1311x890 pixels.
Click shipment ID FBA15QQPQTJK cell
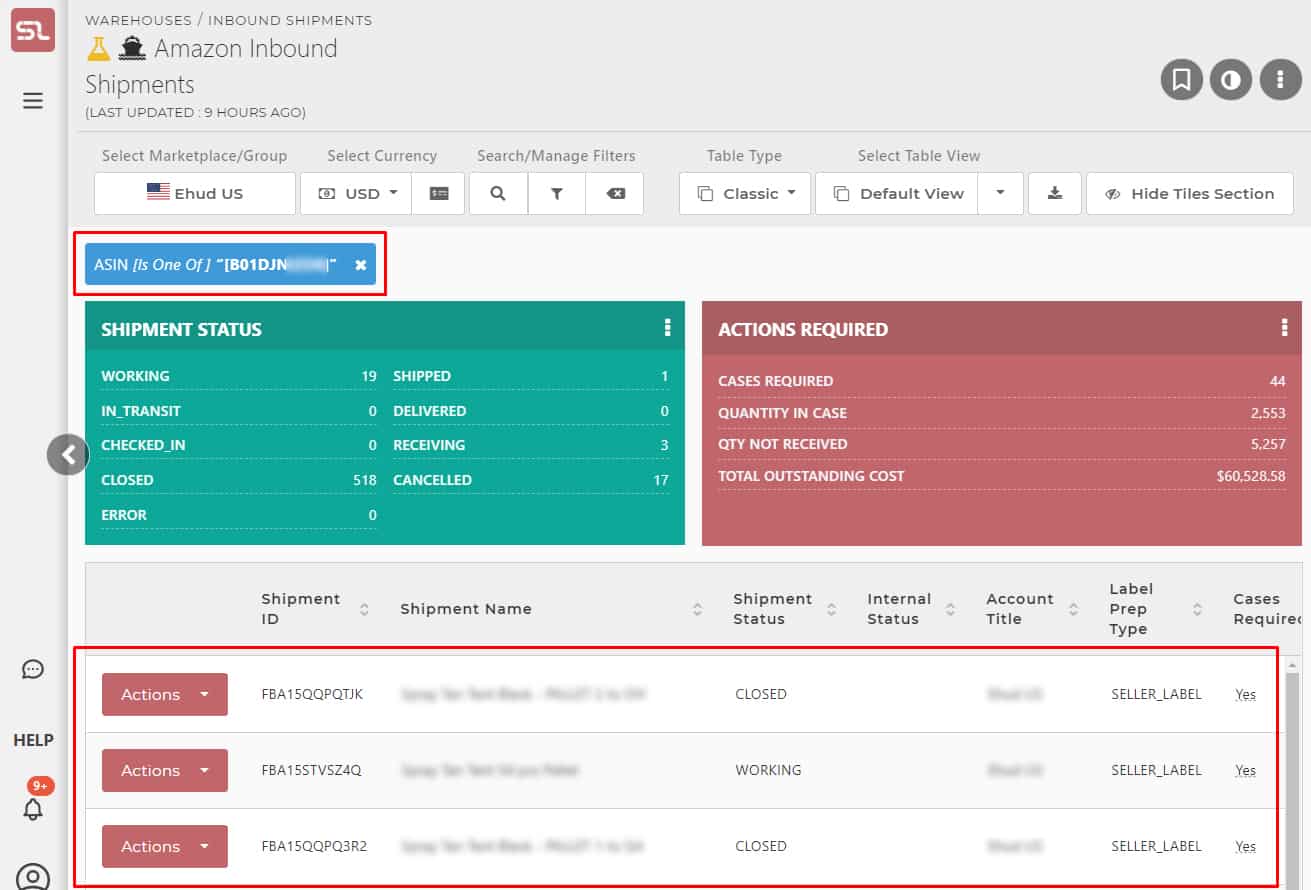312,694
